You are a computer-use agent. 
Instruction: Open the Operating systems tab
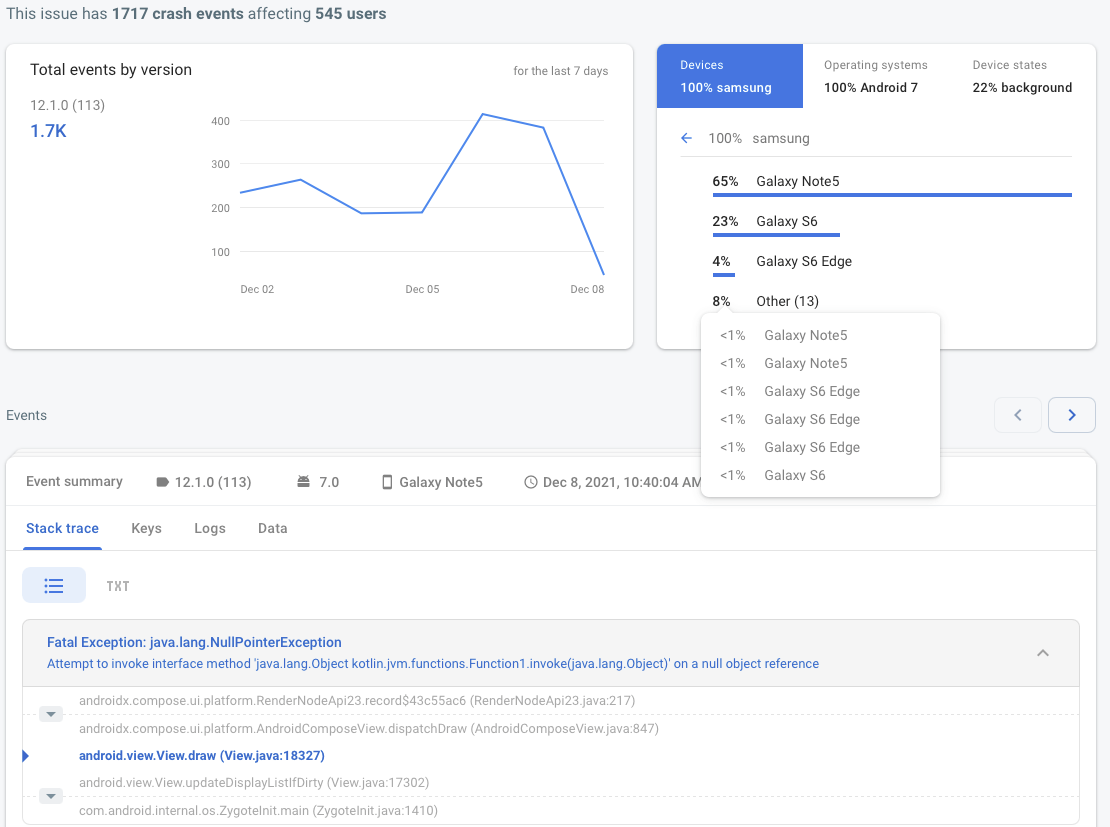click(x=875, y=76)
